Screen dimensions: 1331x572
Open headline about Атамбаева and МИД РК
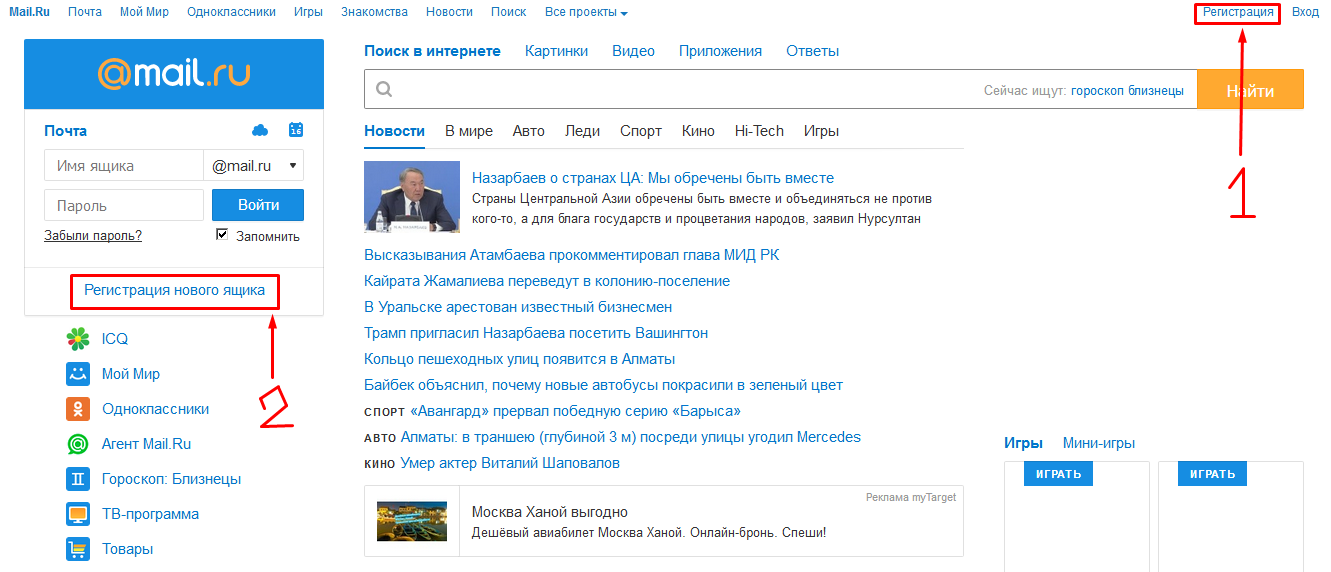click(571, 255)
